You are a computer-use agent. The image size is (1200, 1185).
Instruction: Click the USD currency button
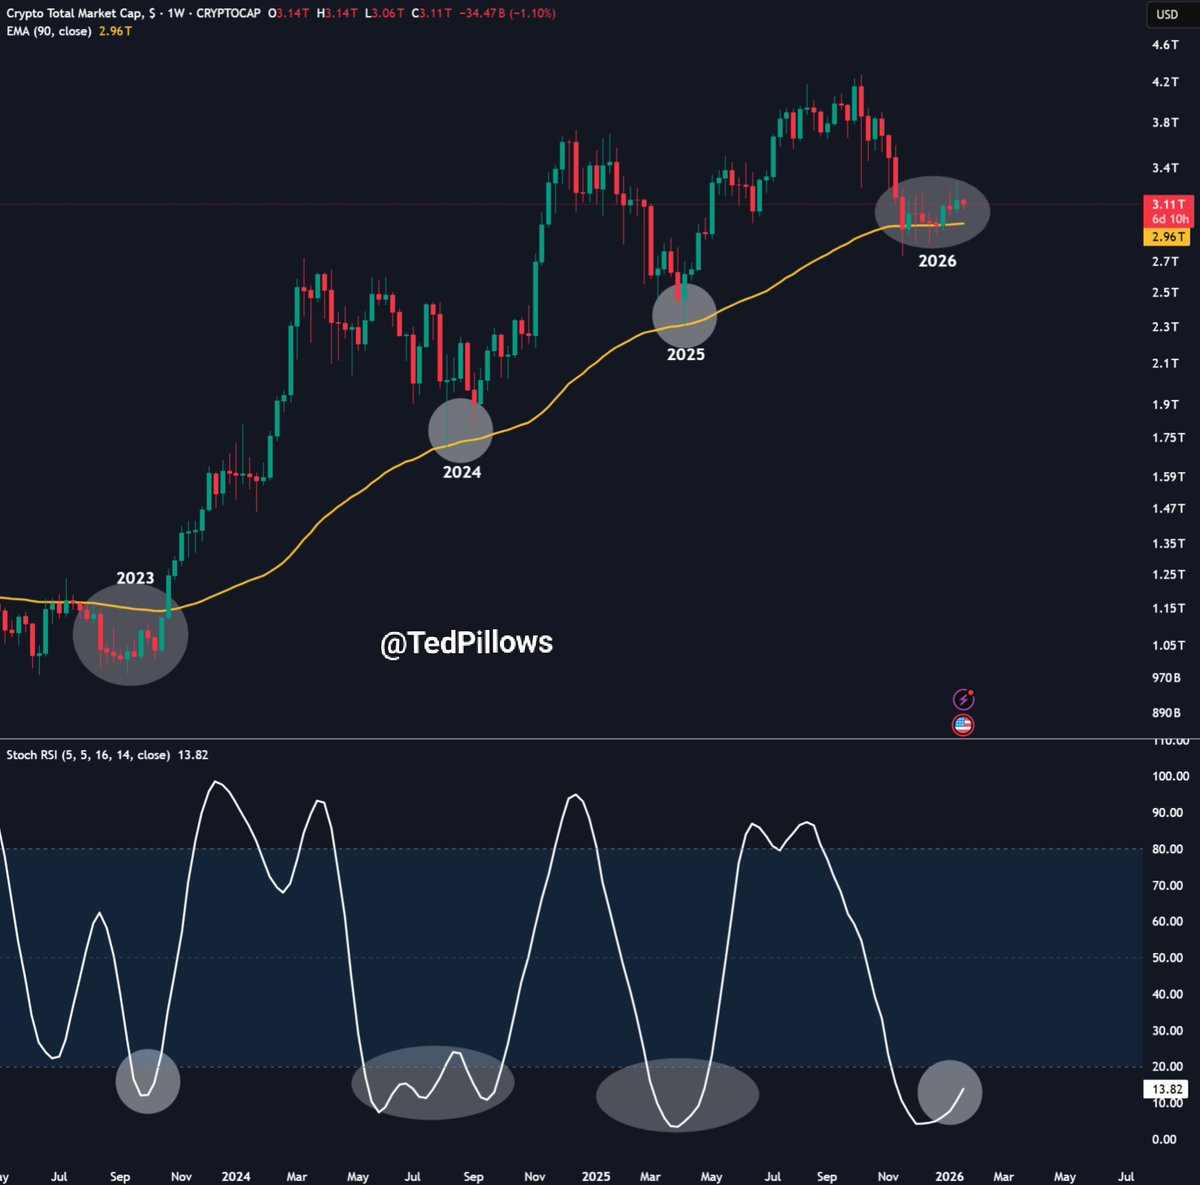[x=1166, y=15]
